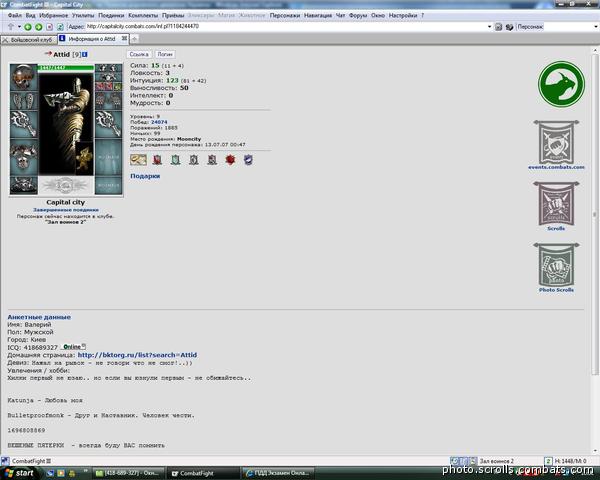Image resolution: width=600 pixels, height=480 pixels.
Task: Expand the address bar history dropdown
Action: (489, 27)
